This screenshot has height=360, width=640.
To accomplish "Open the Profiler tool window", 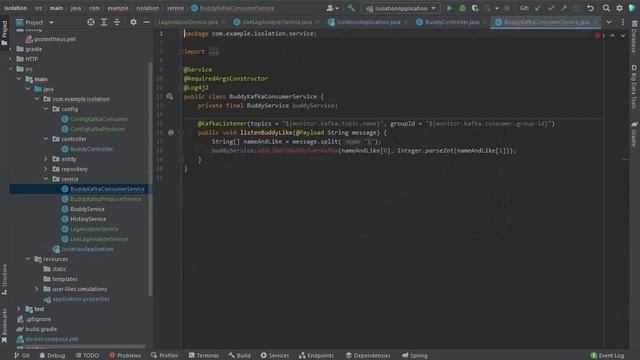I will 164,356.
